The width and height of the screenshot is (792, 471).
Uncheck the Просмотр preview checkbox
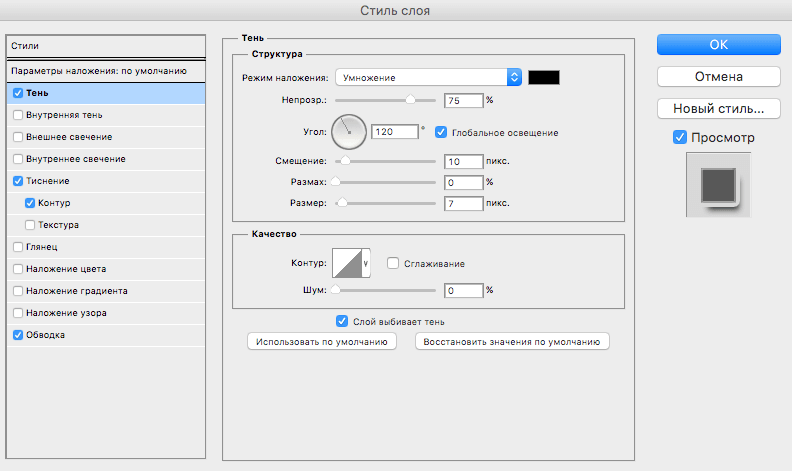[680, 137]
